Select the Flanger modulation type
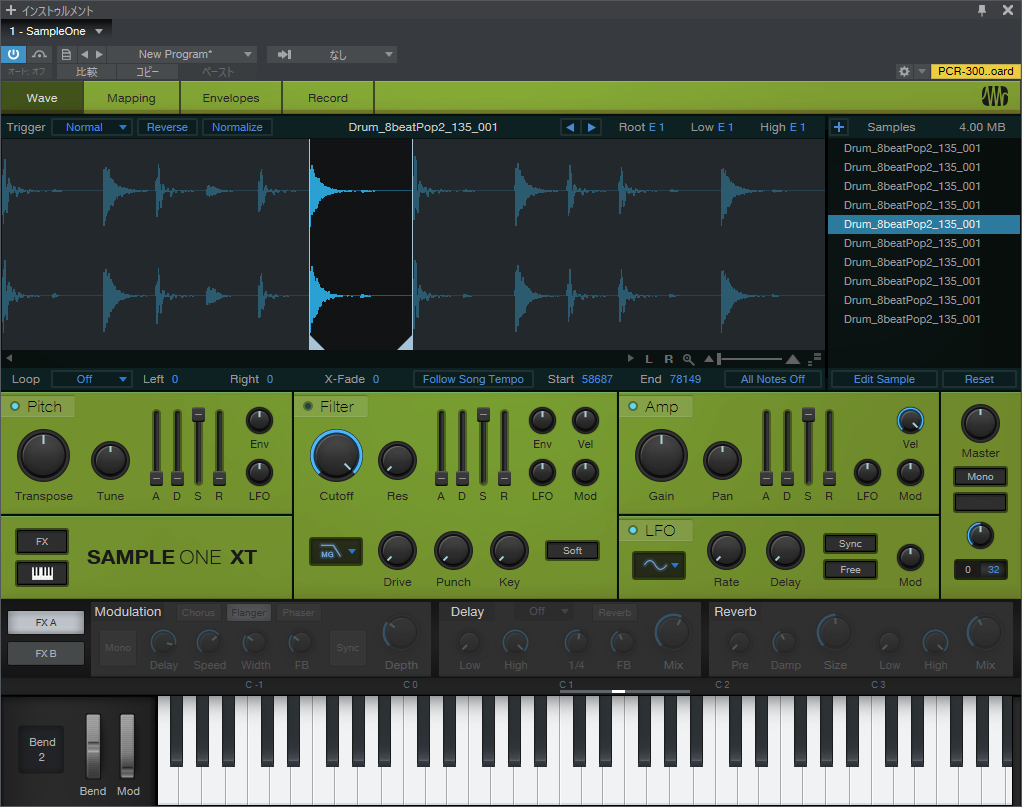 (x=248, y=613)
